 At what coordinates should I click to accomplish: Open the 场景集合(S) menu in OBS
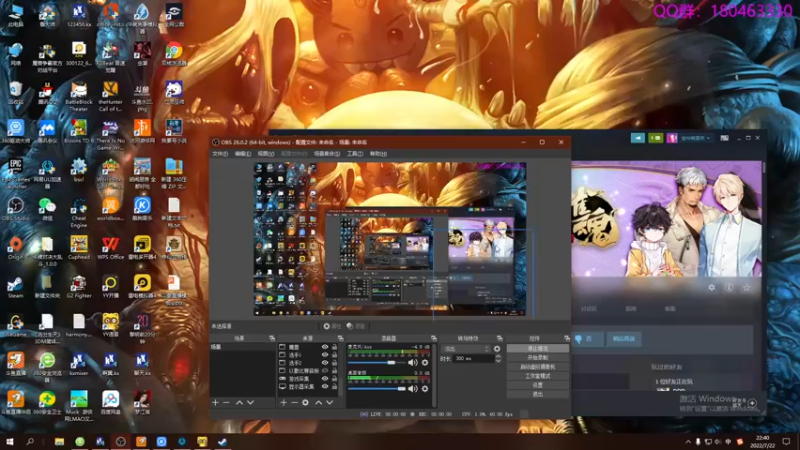pyautogui.click(x=327, y=154)
